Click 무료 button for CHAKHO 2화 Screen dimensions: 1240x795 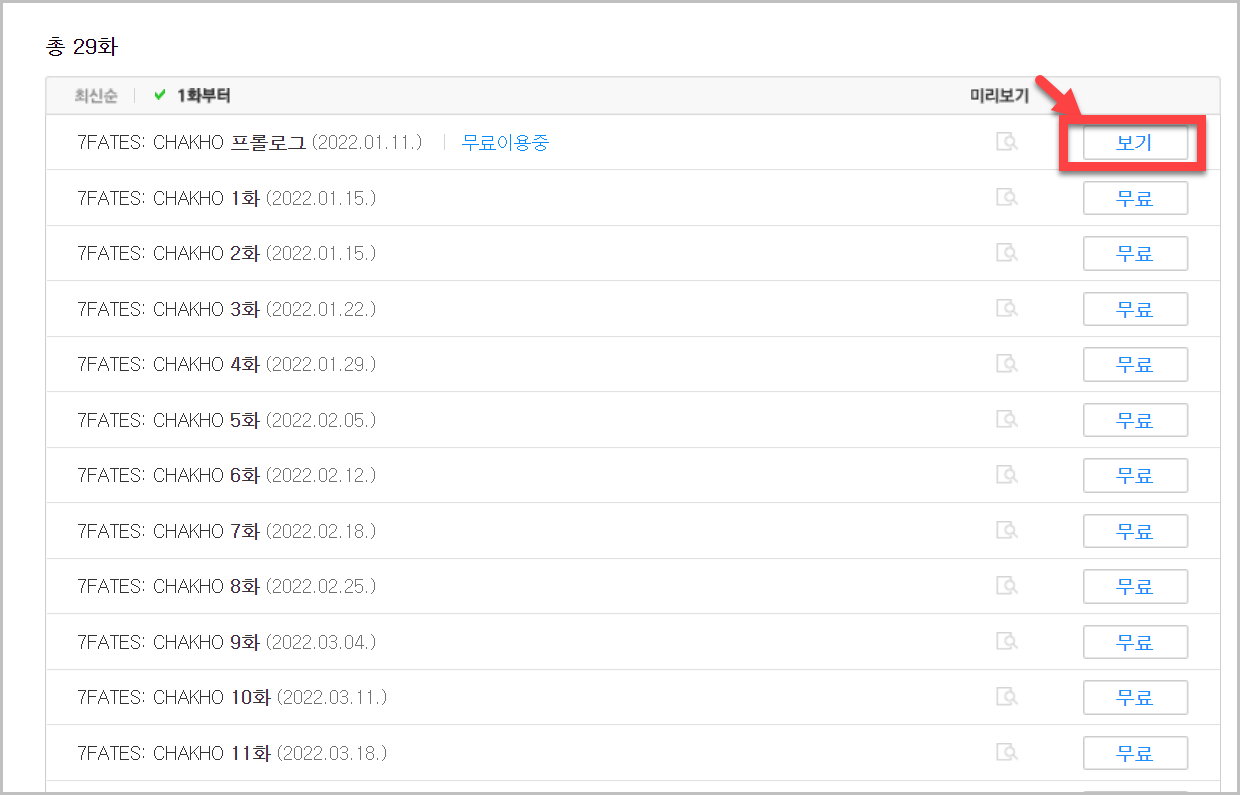tap(1135, 254)
